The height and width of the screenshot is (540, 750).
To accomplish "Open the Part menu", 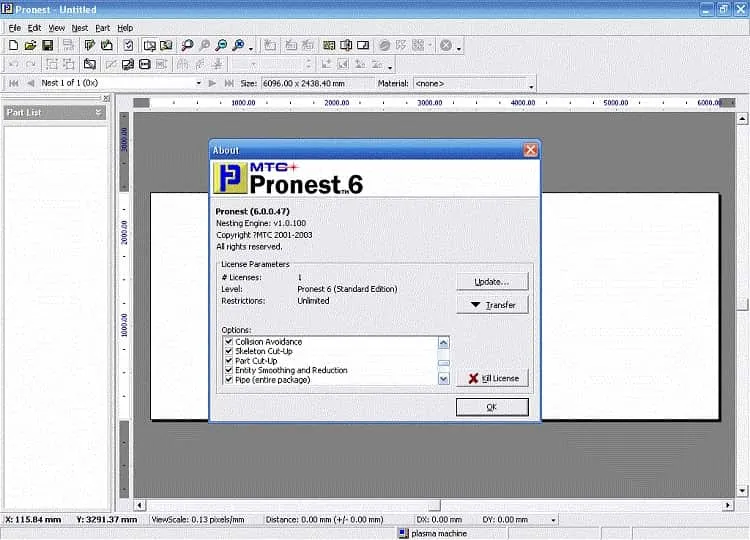I will pyautogui.click(x=102, y=28).
